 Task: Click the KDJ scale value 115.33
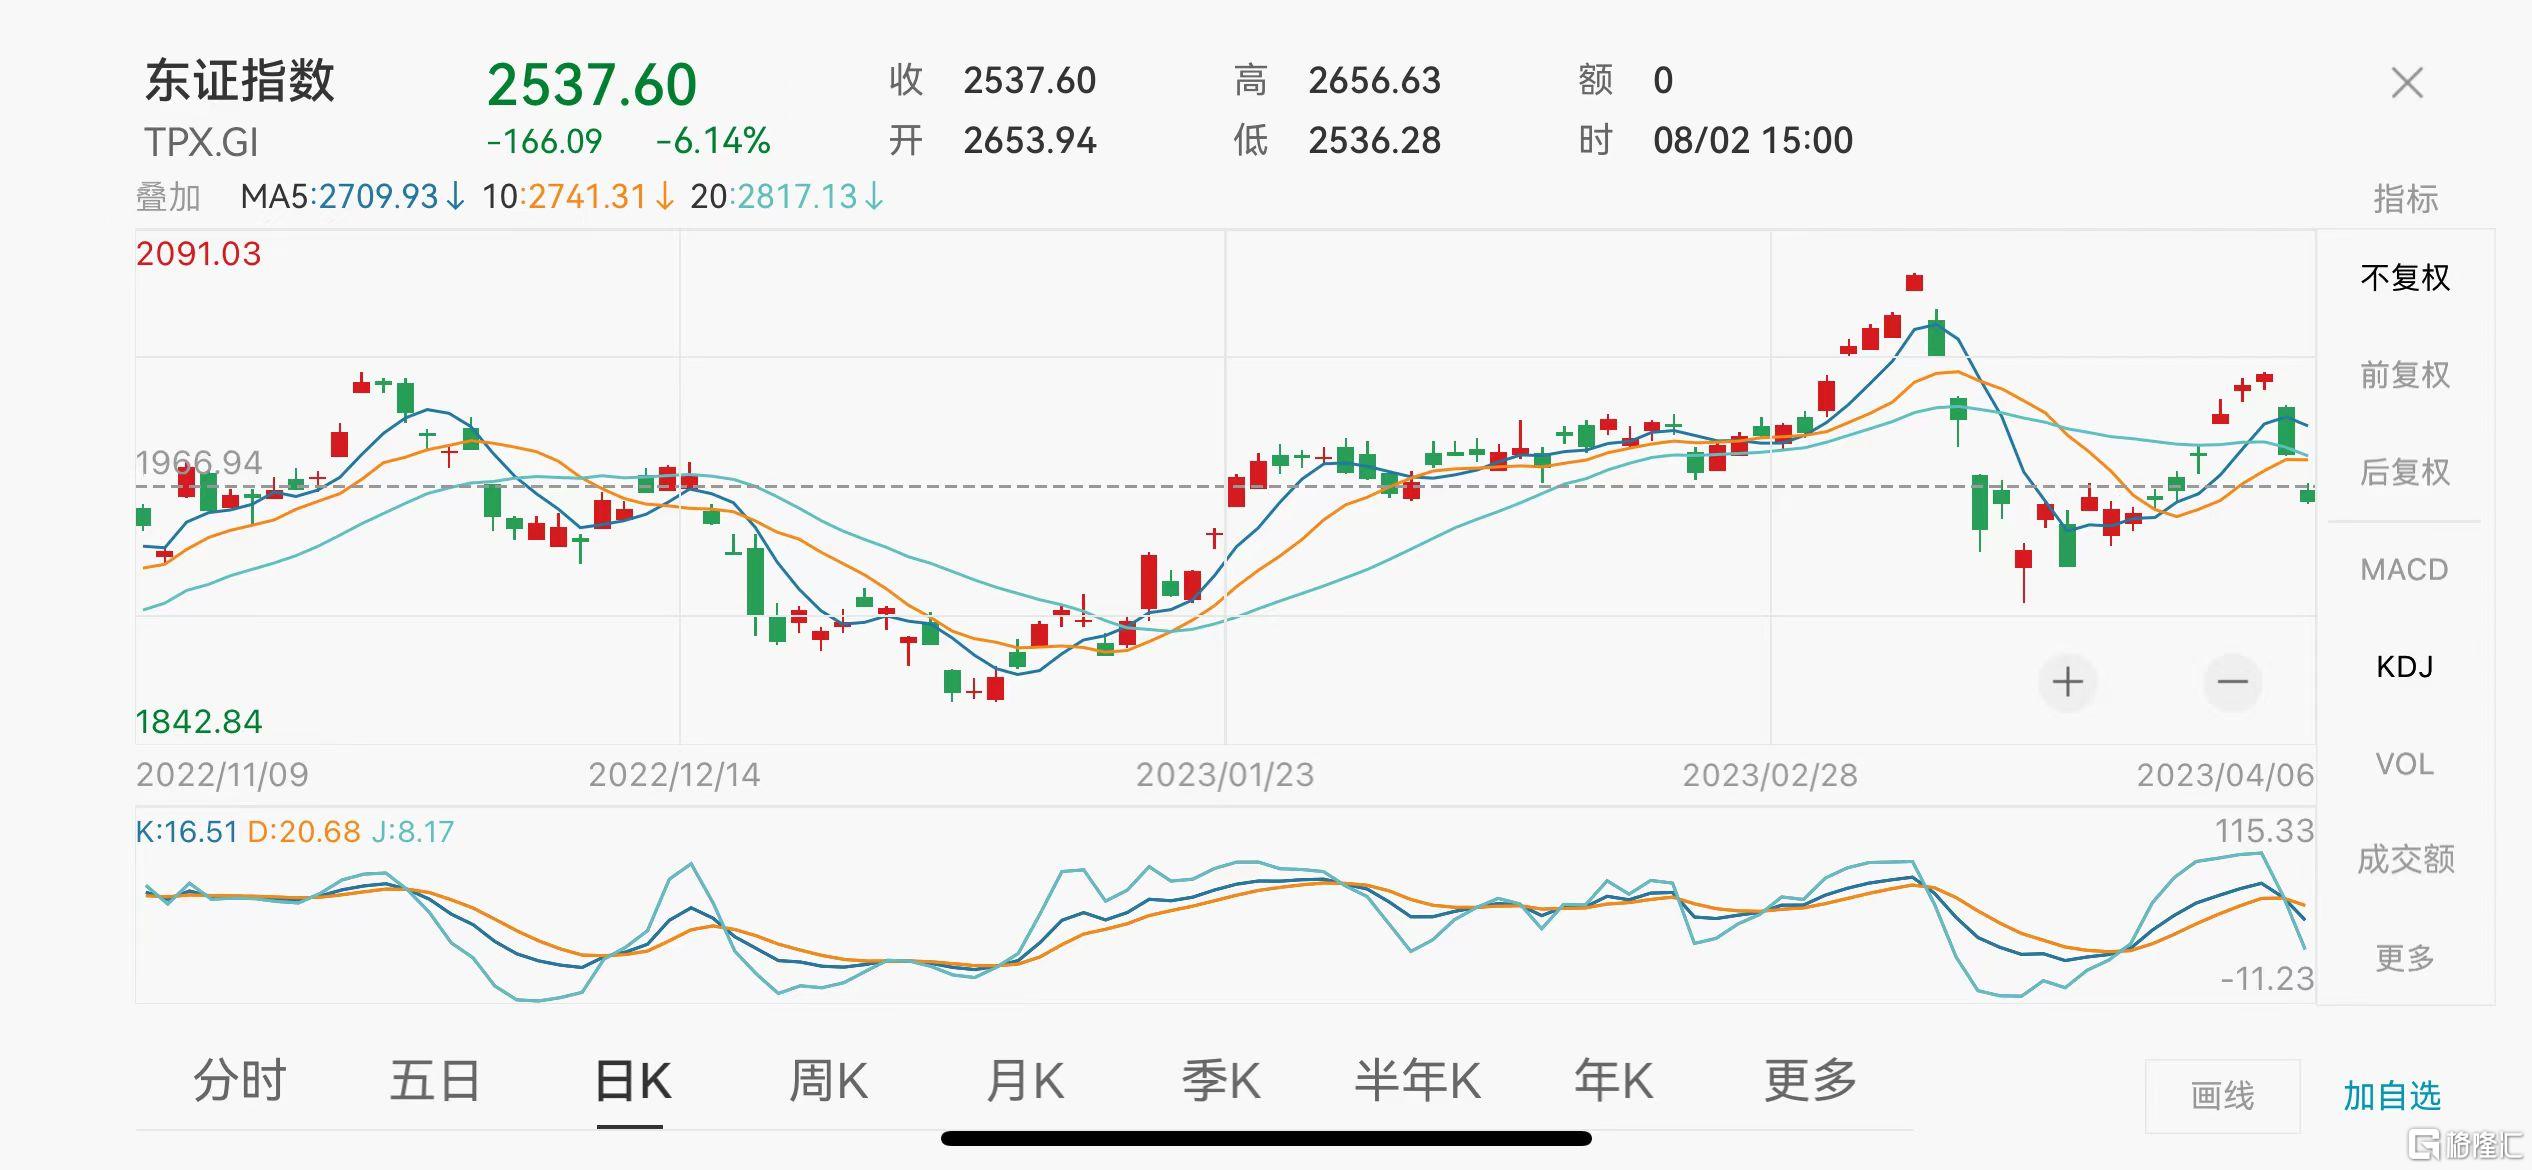coord(2264,831)
